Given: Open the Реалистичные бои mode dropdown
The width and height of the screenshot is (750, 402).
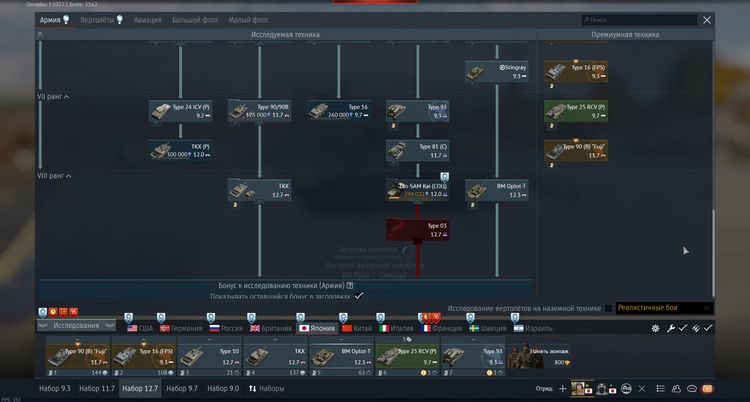Looking at the screenshot, I should click(x=664, y=308).
